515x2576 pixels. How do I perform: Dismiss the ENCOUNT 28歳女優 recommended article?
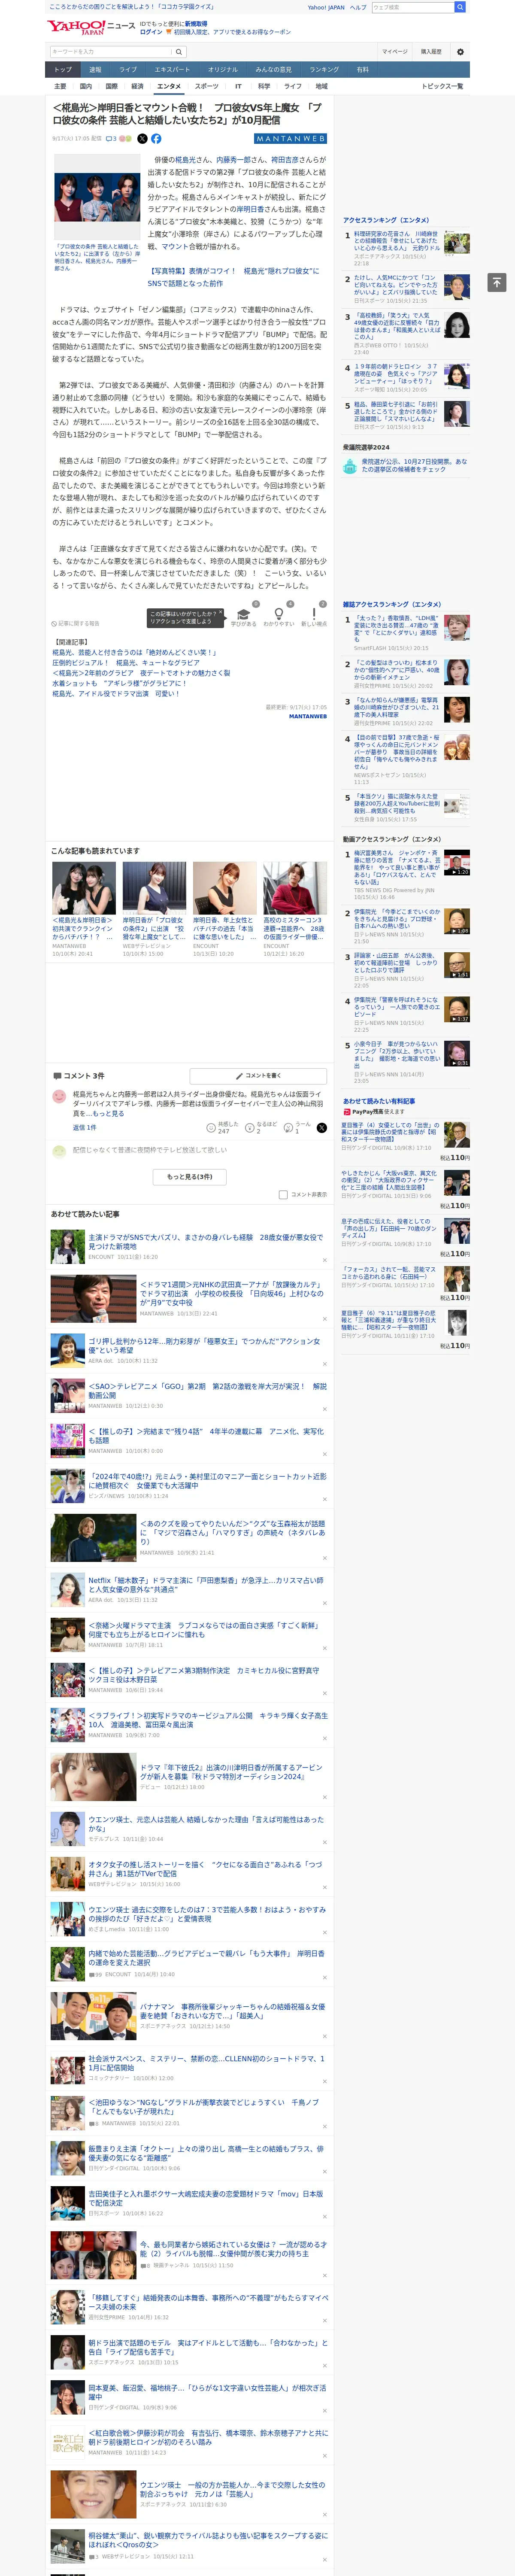(324, 1260)
